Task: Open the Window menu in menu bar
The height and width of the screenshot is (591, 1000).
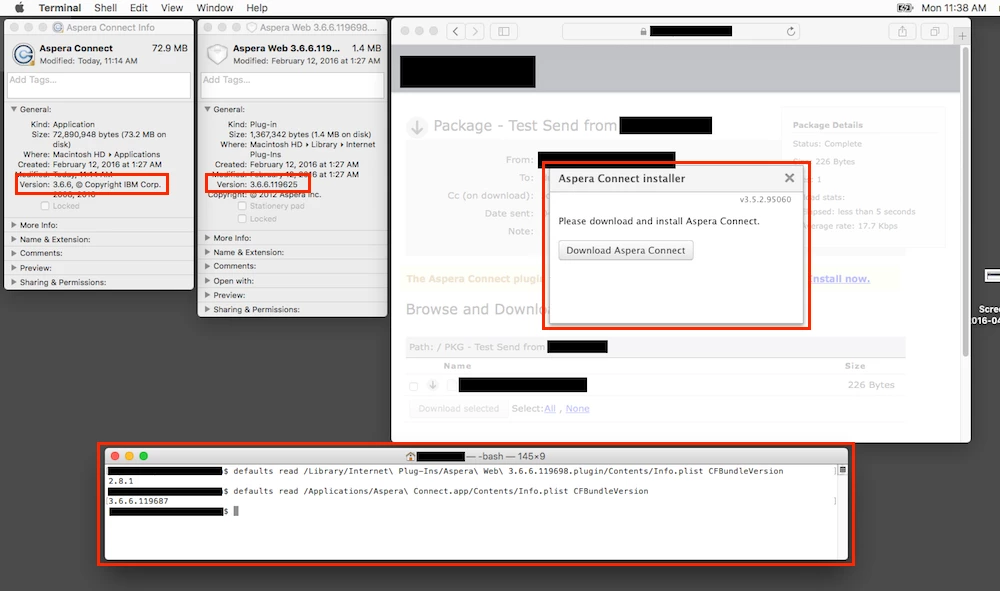Action: tap(214, 8)
